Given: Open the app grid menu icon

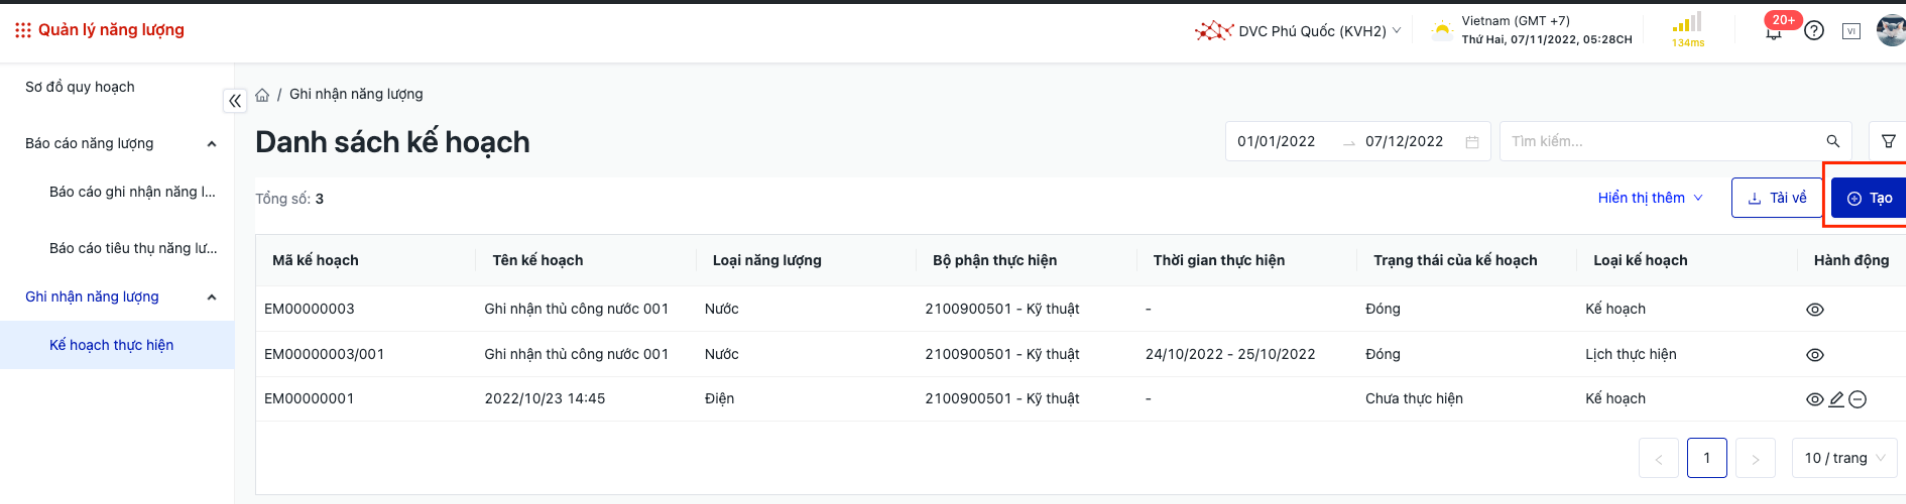Looking at the screenshot, I should [22, 31].
